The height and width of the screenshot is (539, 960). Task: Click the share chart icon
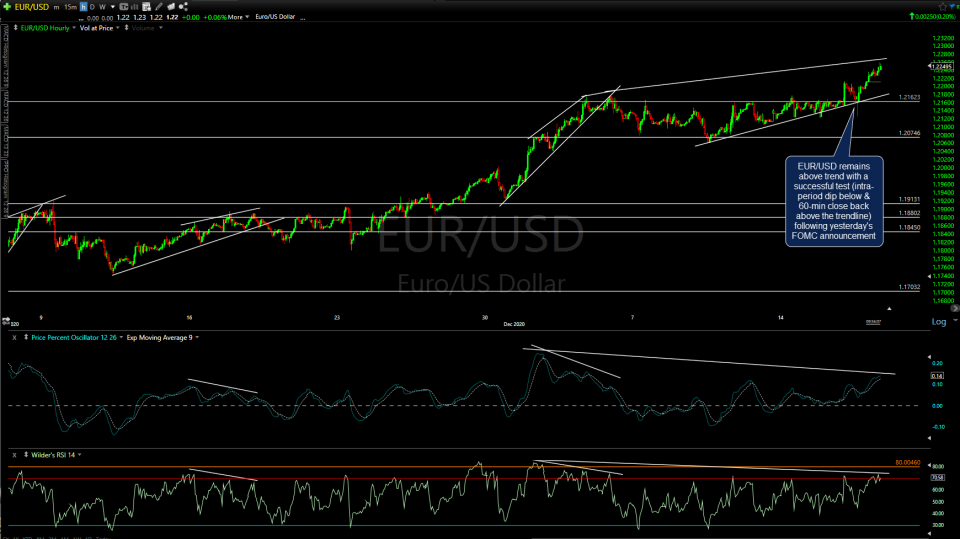[183, 7]
